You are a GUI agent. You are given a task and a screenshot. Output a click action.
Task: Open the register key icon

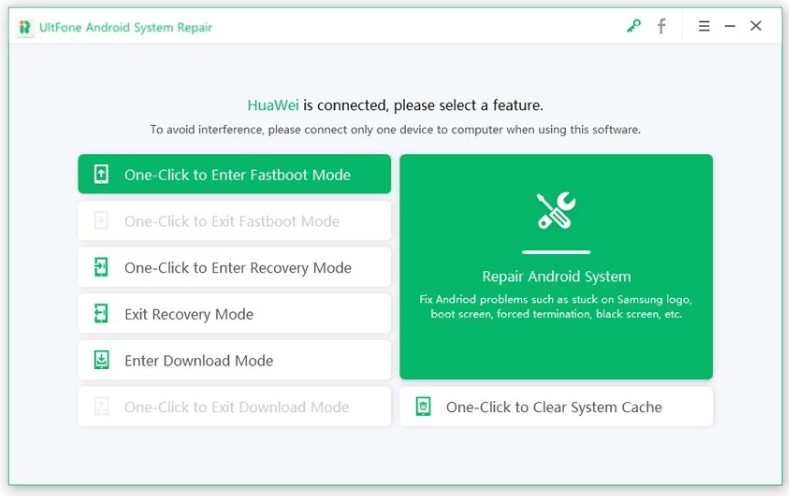(634, 26)
